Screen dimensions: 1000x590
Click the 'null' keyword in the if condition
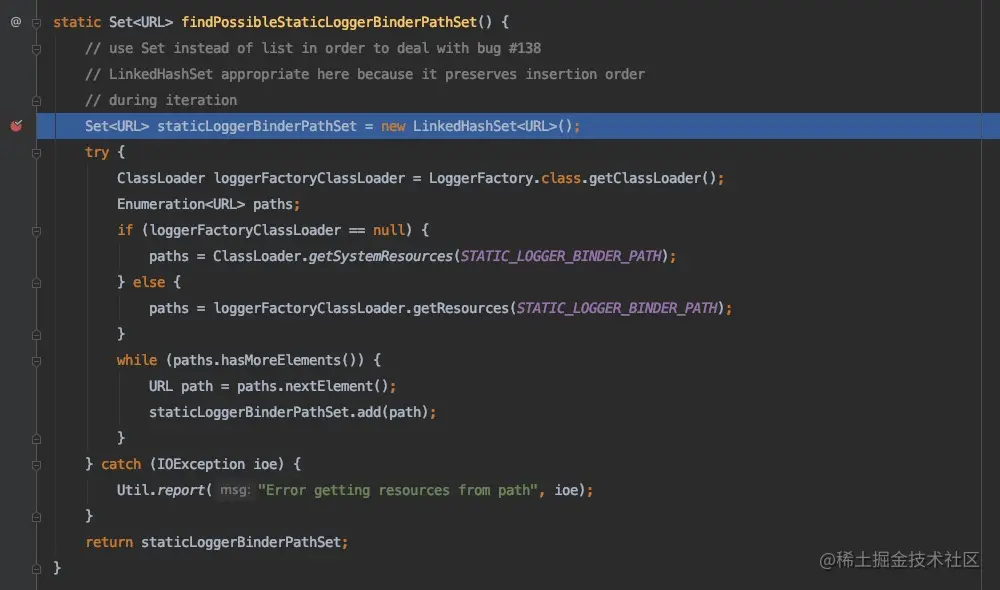coord(388,230)
